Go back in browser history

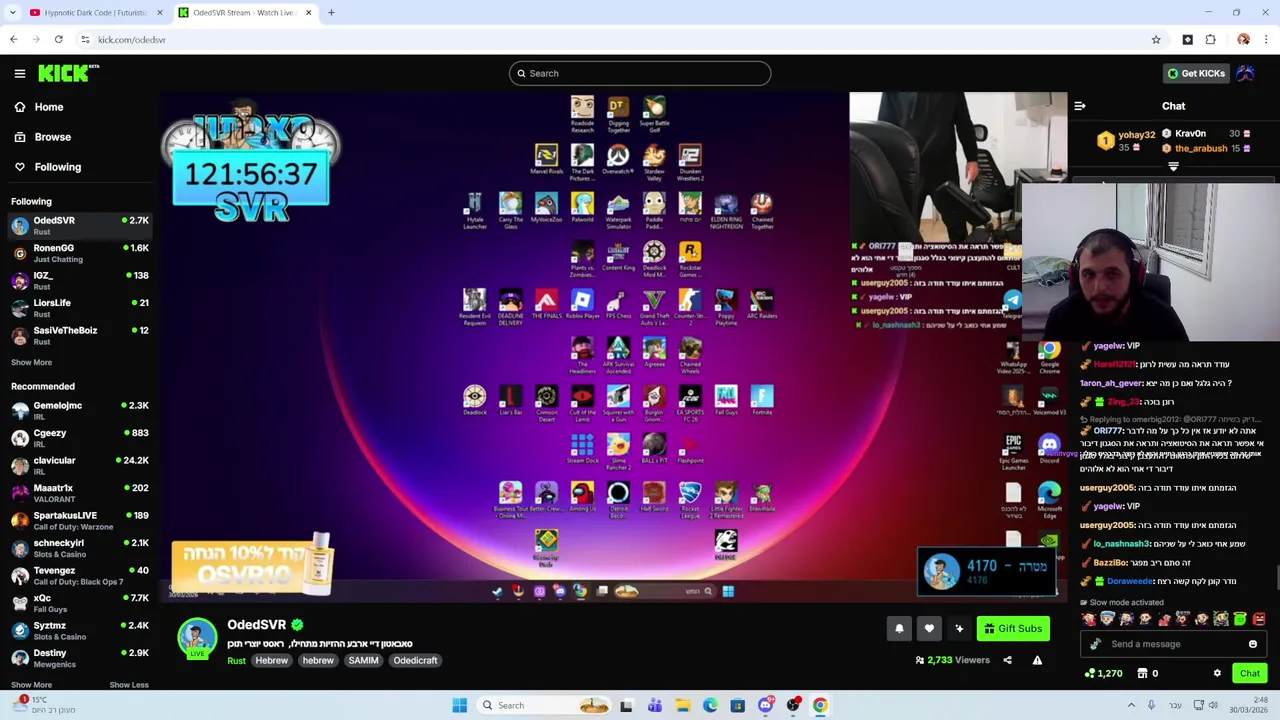point(13,39)
